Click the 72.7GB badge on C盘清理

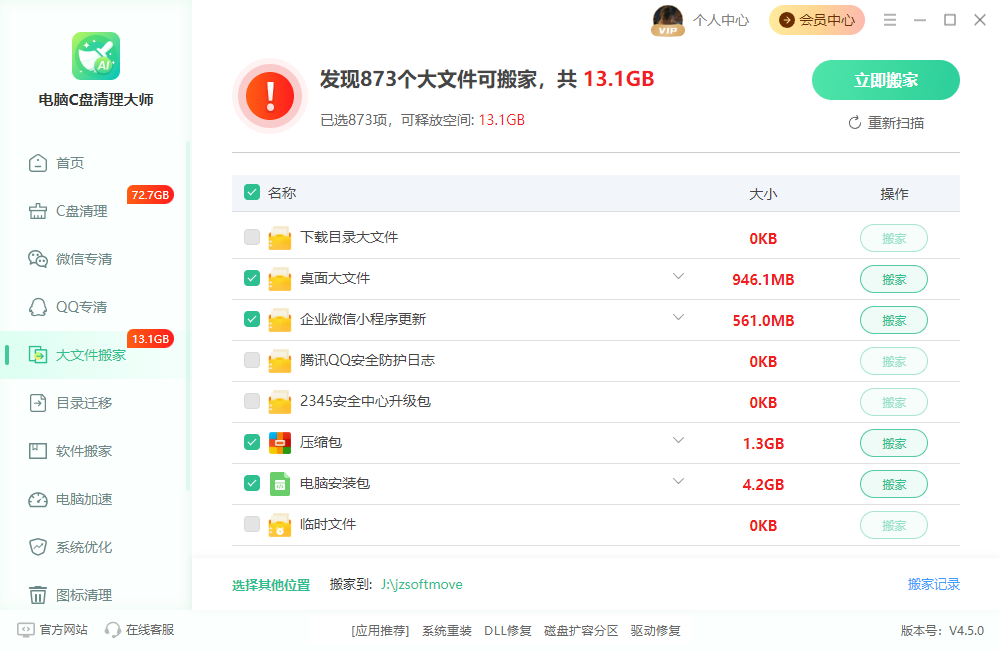(151, 195)
